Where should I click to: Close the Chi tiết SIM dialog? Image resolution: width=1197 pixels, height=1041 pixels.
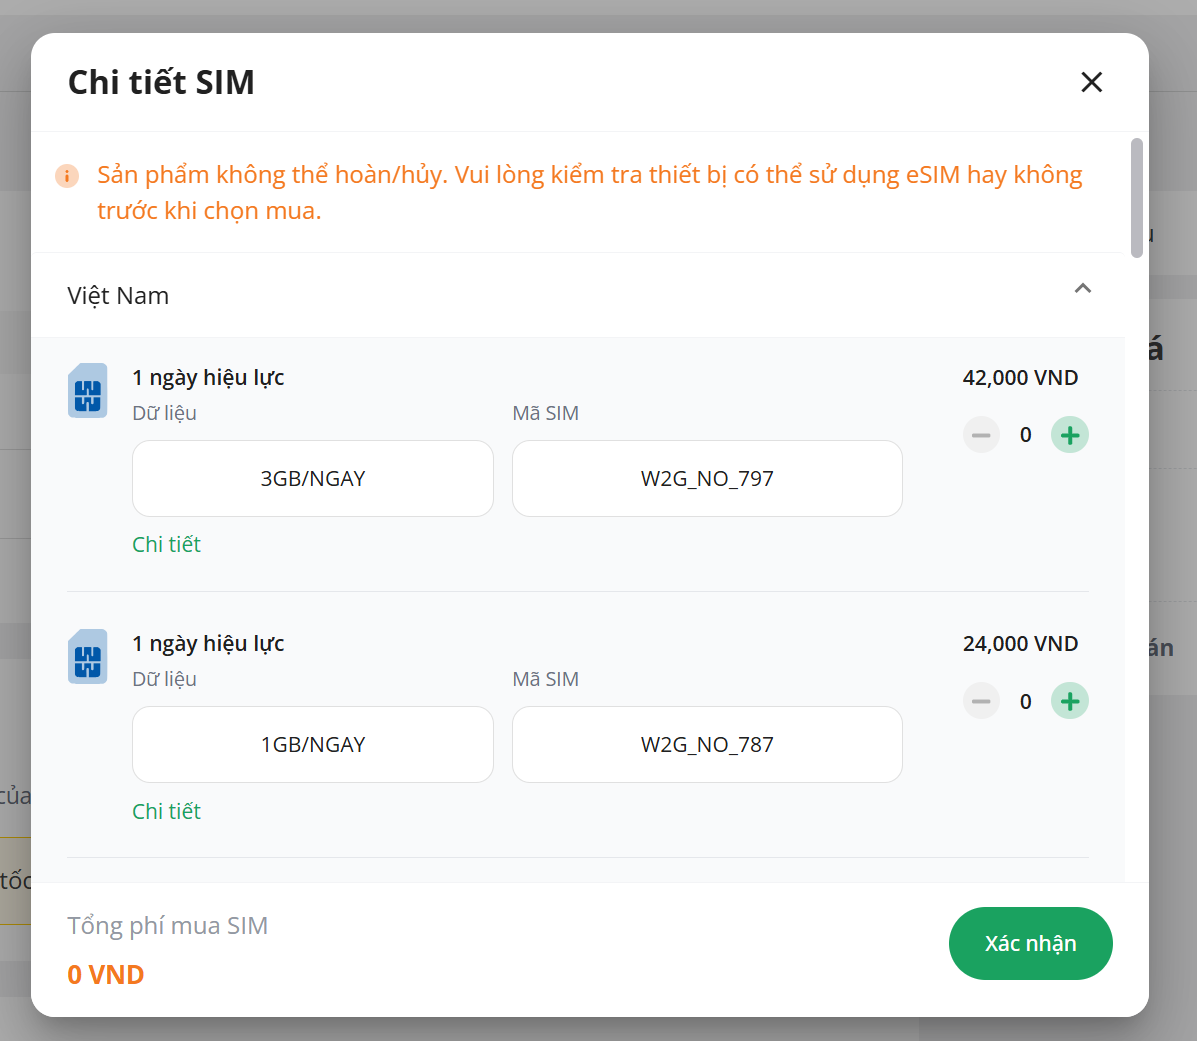[1091, 82]
